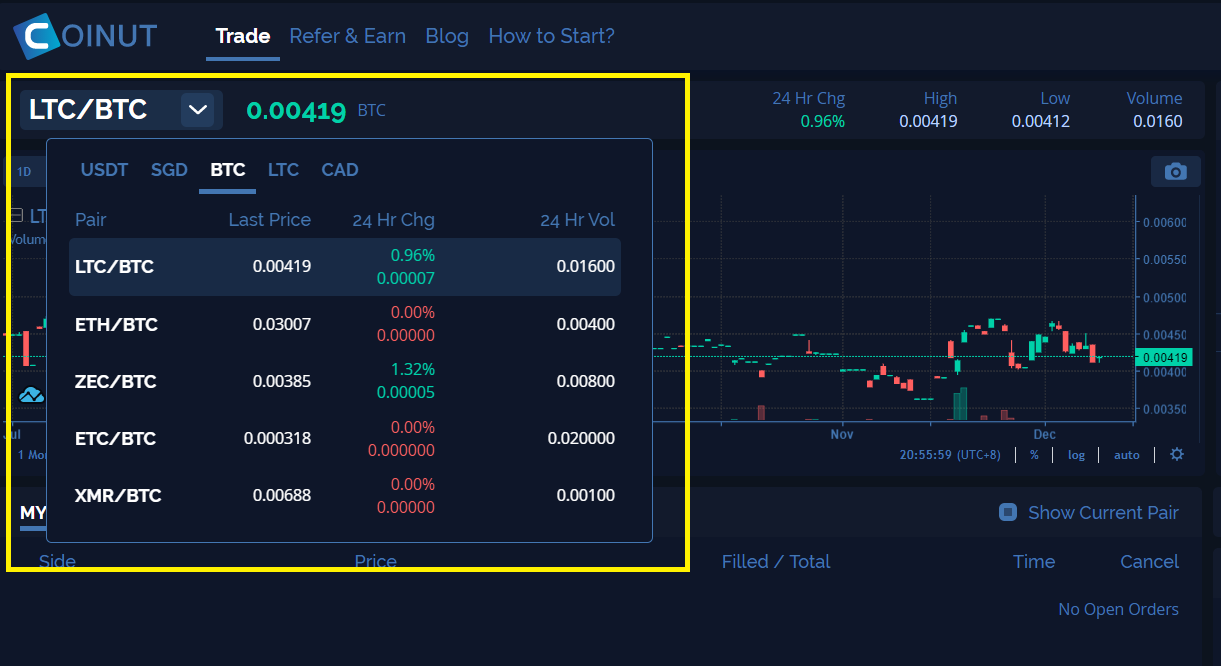This screenshot has height=666, width=1221.
Task: Select the XMR/BTC pair row
Action: click(345, 495)
